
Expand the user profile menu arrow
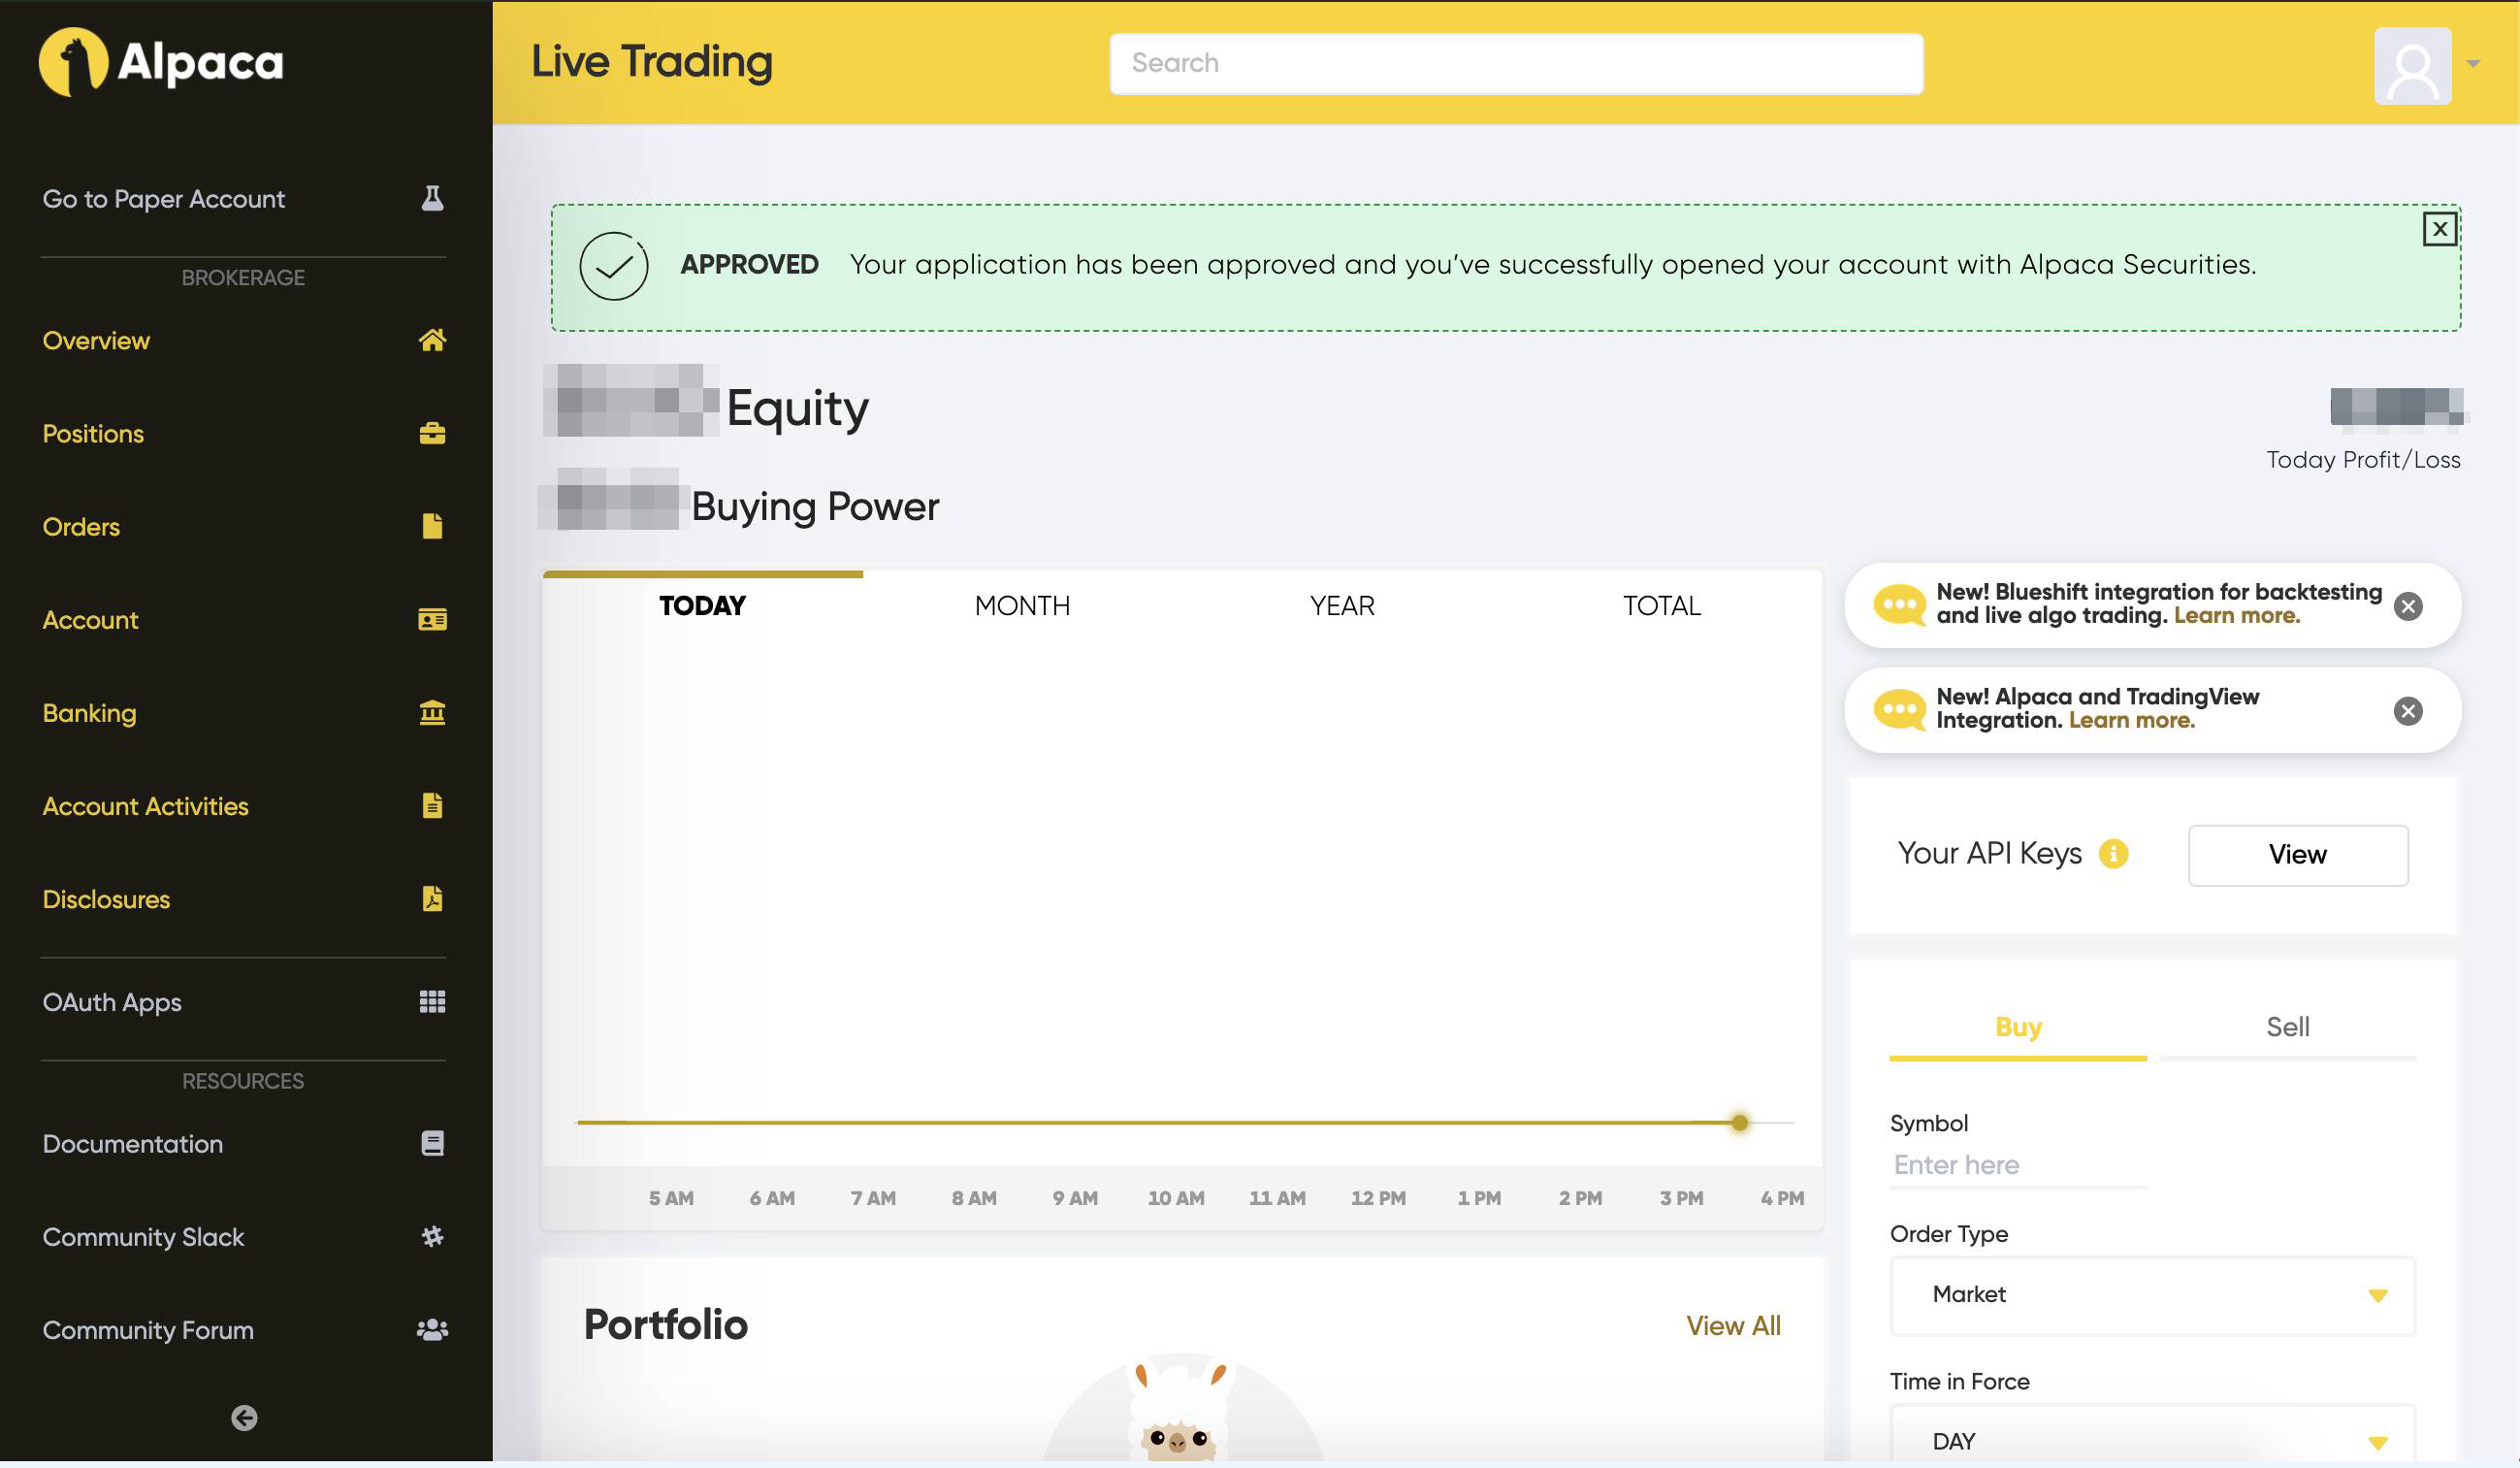[x=2473, y=64]
